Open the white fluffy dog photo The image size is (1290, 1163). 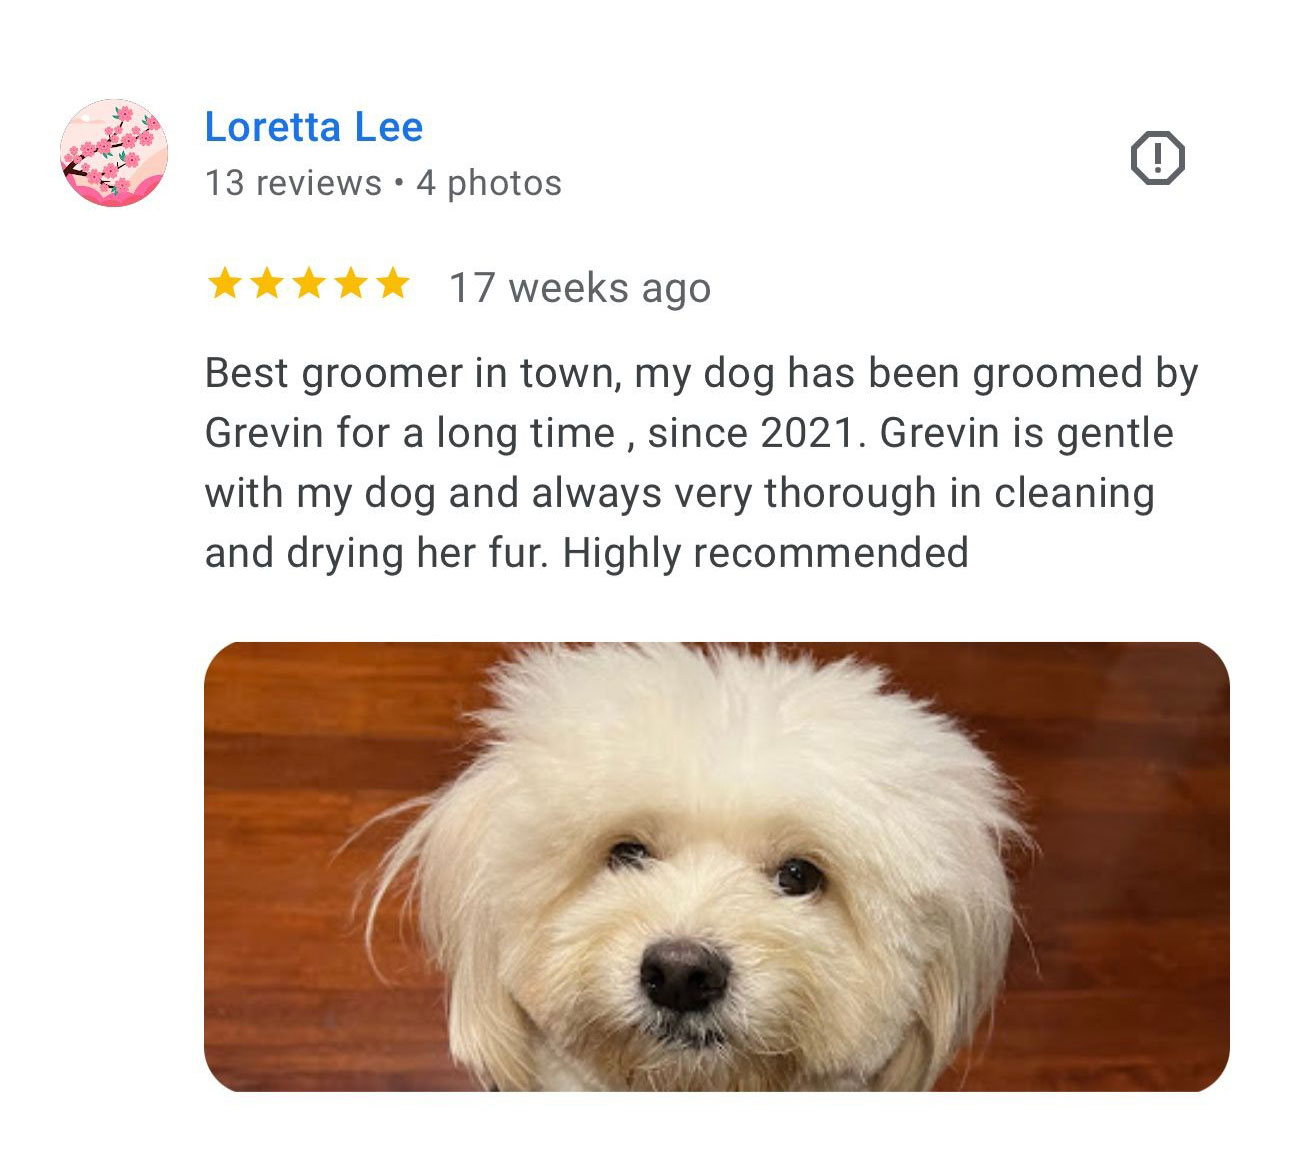point(716,866)
